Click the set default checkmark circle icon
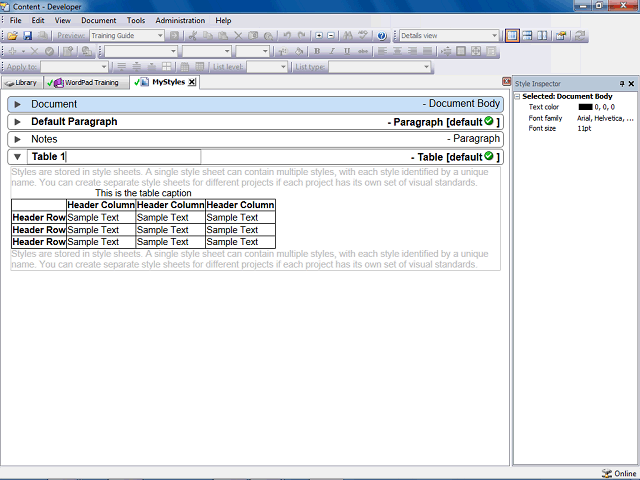Image resolution: width=640 pixels, height=480 pixels. [x=49, y=51]
